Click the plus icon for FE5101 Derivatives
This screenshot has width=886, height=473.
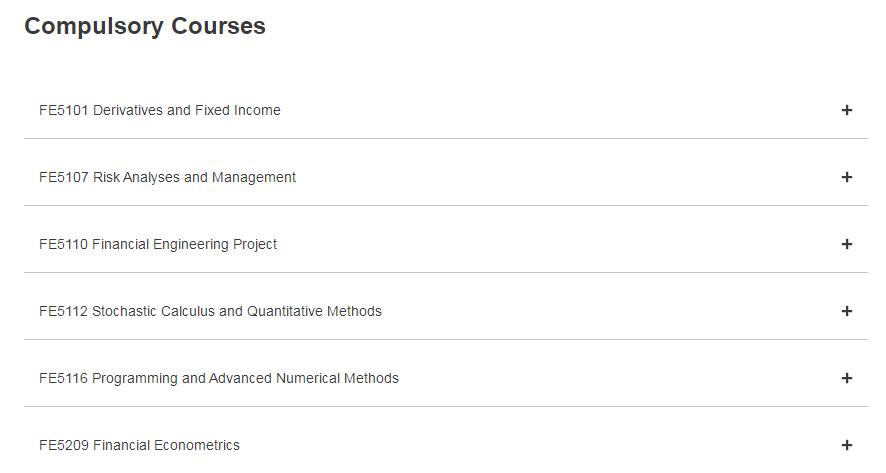coord(846,110)
